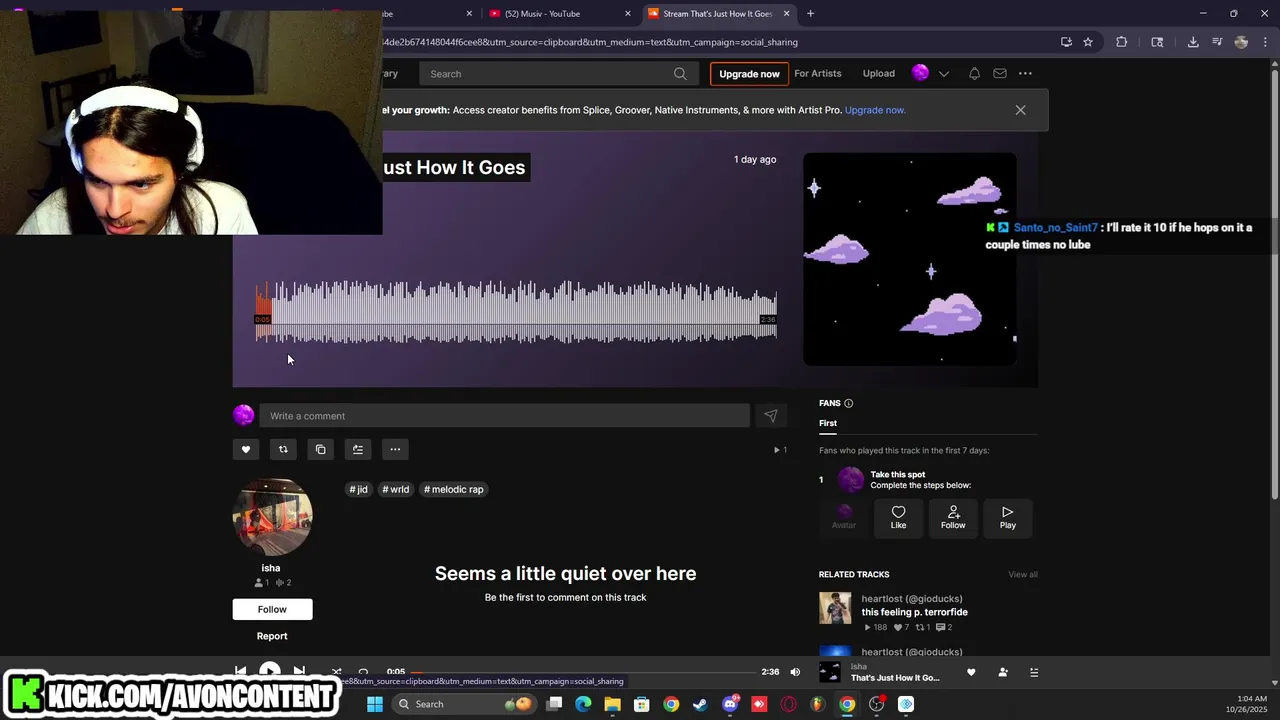
Task: Open browser extensions puzzle icon
Action: click(1121, 42)
